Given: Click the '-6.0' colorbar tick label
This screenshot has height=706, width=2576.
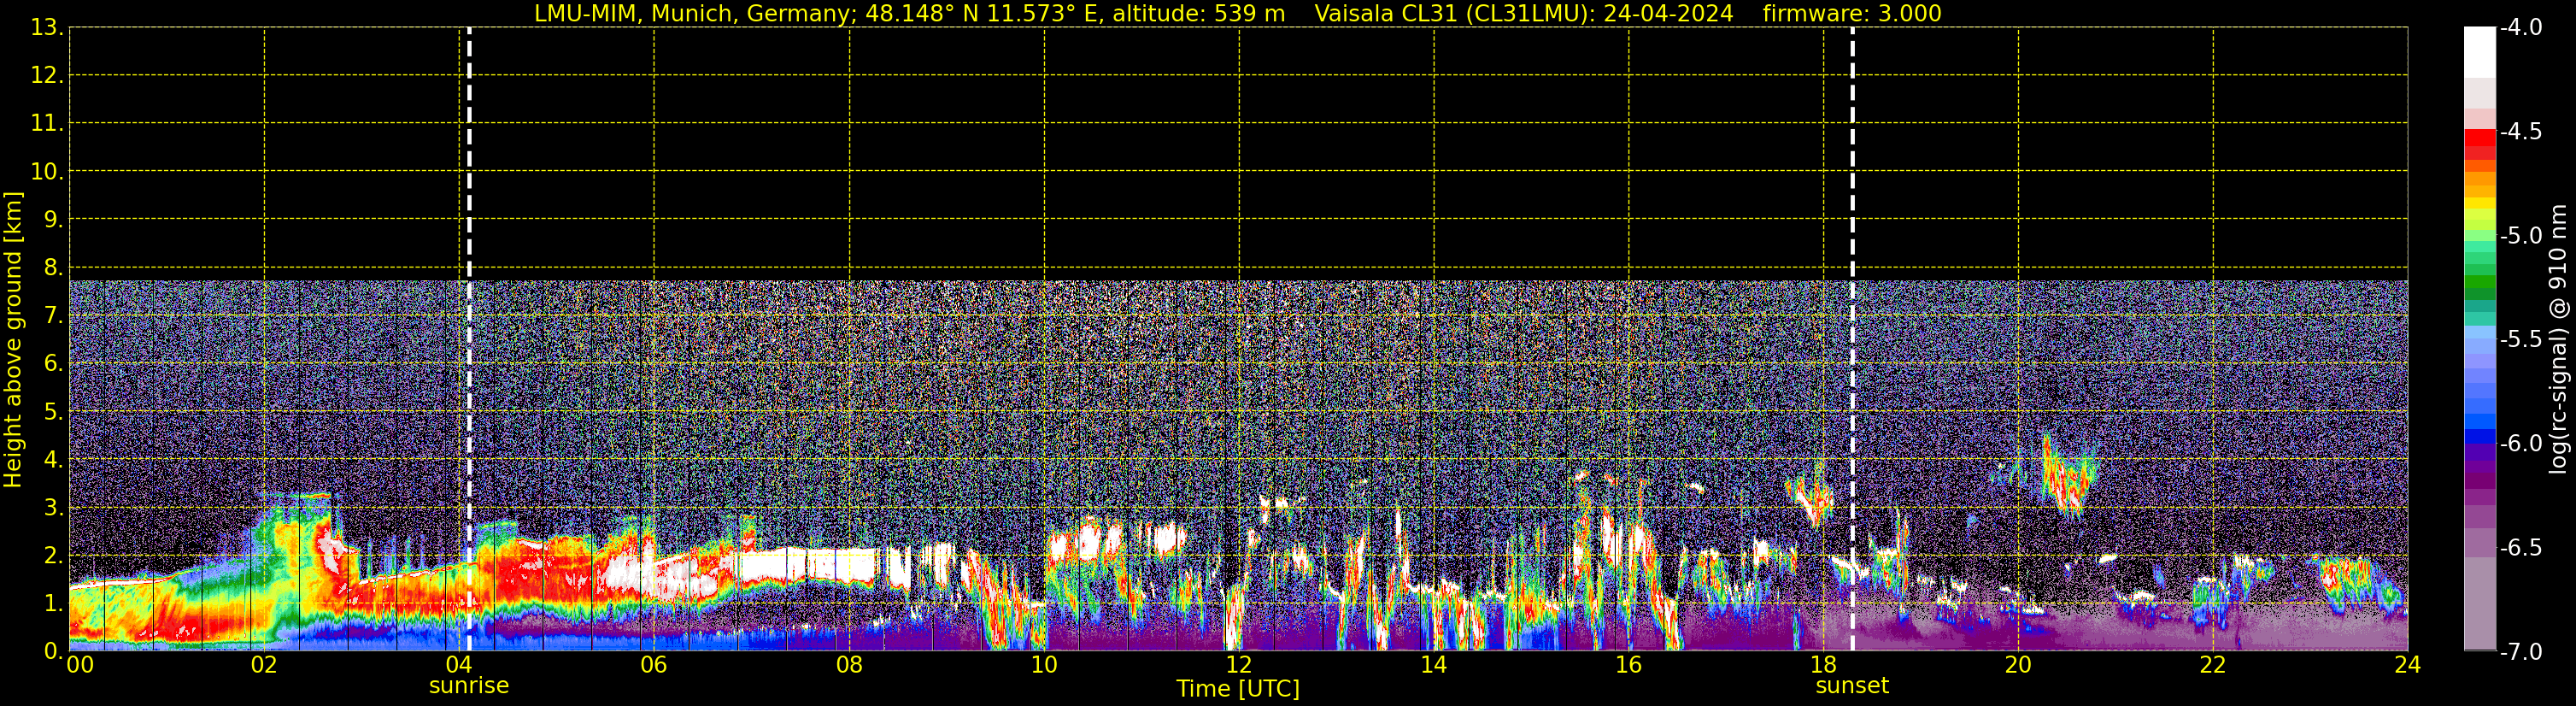Looking at the screenshot, I should [2521, 443].
